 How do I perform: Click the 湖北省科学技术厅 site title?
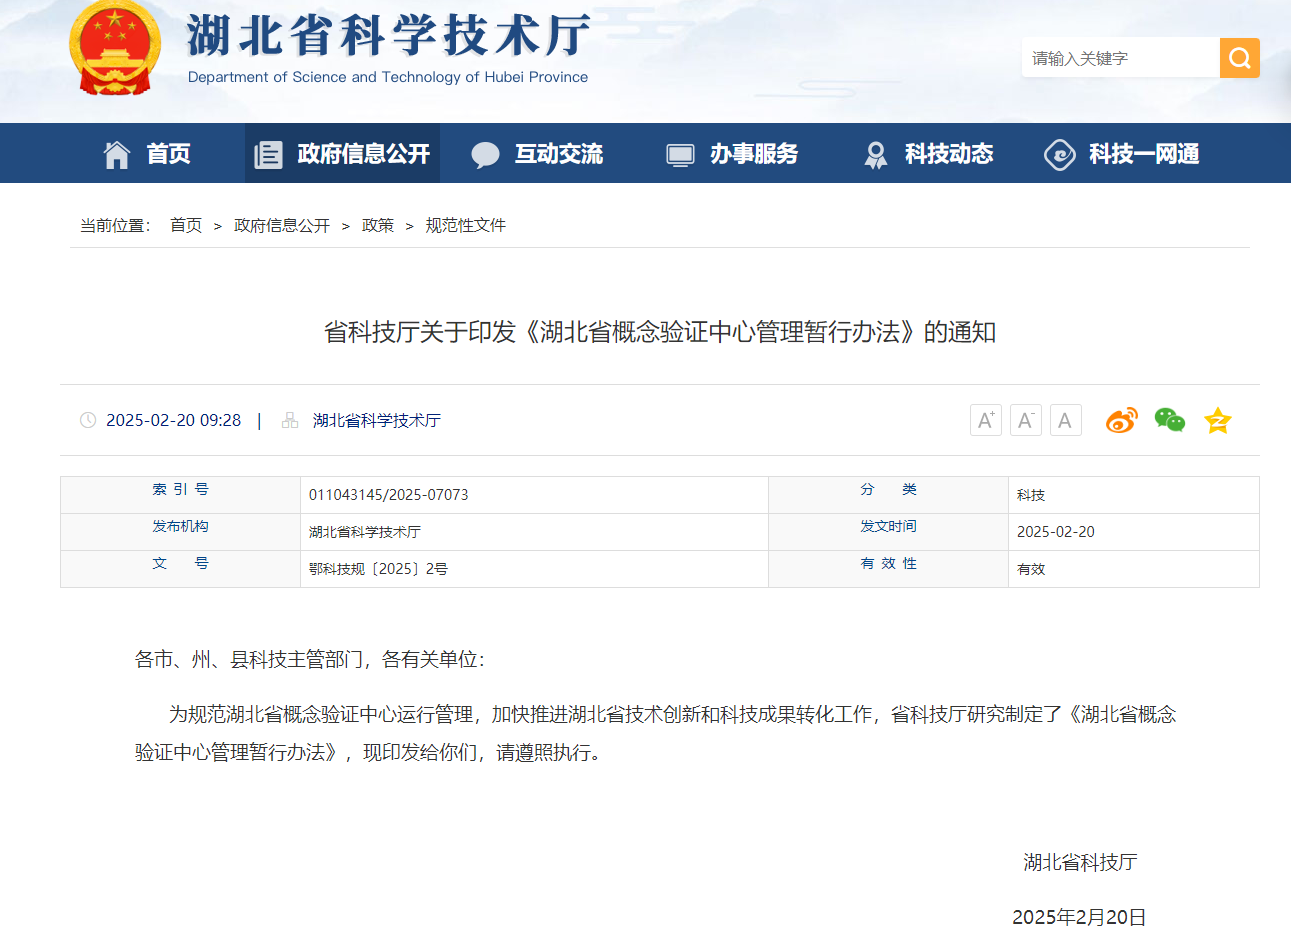click(388, 38)
